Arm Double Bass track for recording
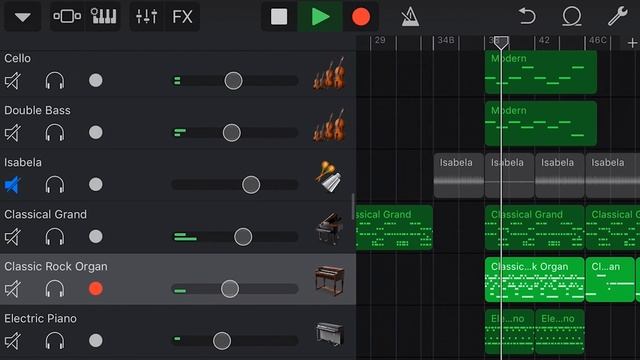 96,132
